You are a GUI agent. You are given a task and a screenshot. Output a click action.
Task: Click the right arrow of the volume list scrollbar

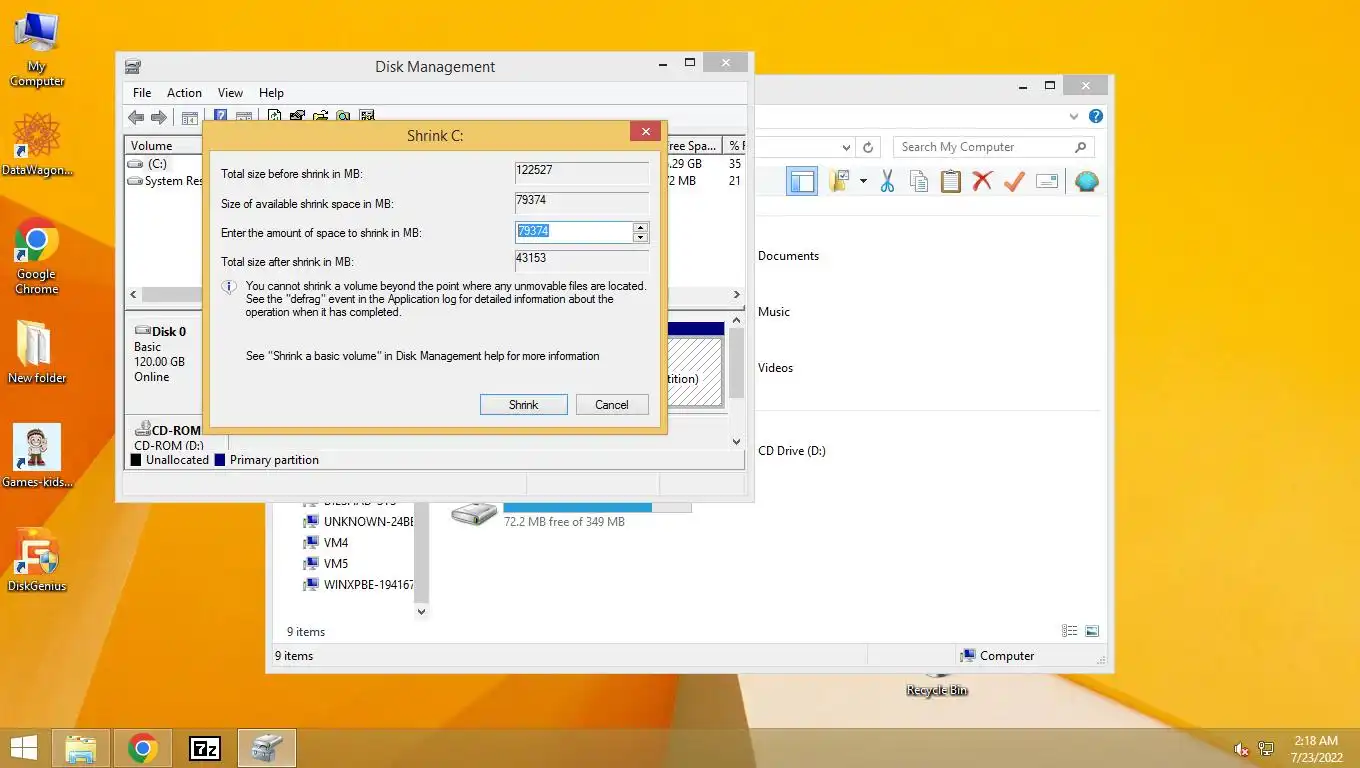click(737, 295)
